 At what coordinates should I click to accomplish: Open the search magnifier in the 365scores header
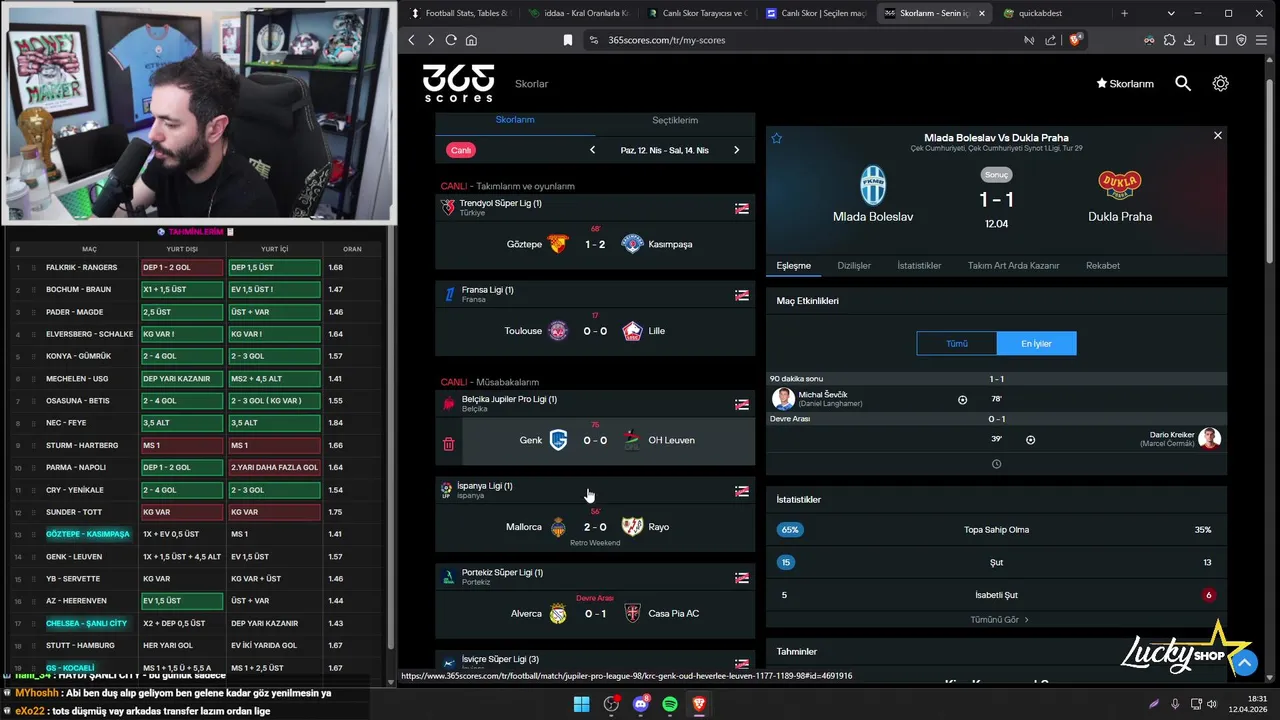pyautogui.click(x=1183, y=84)
